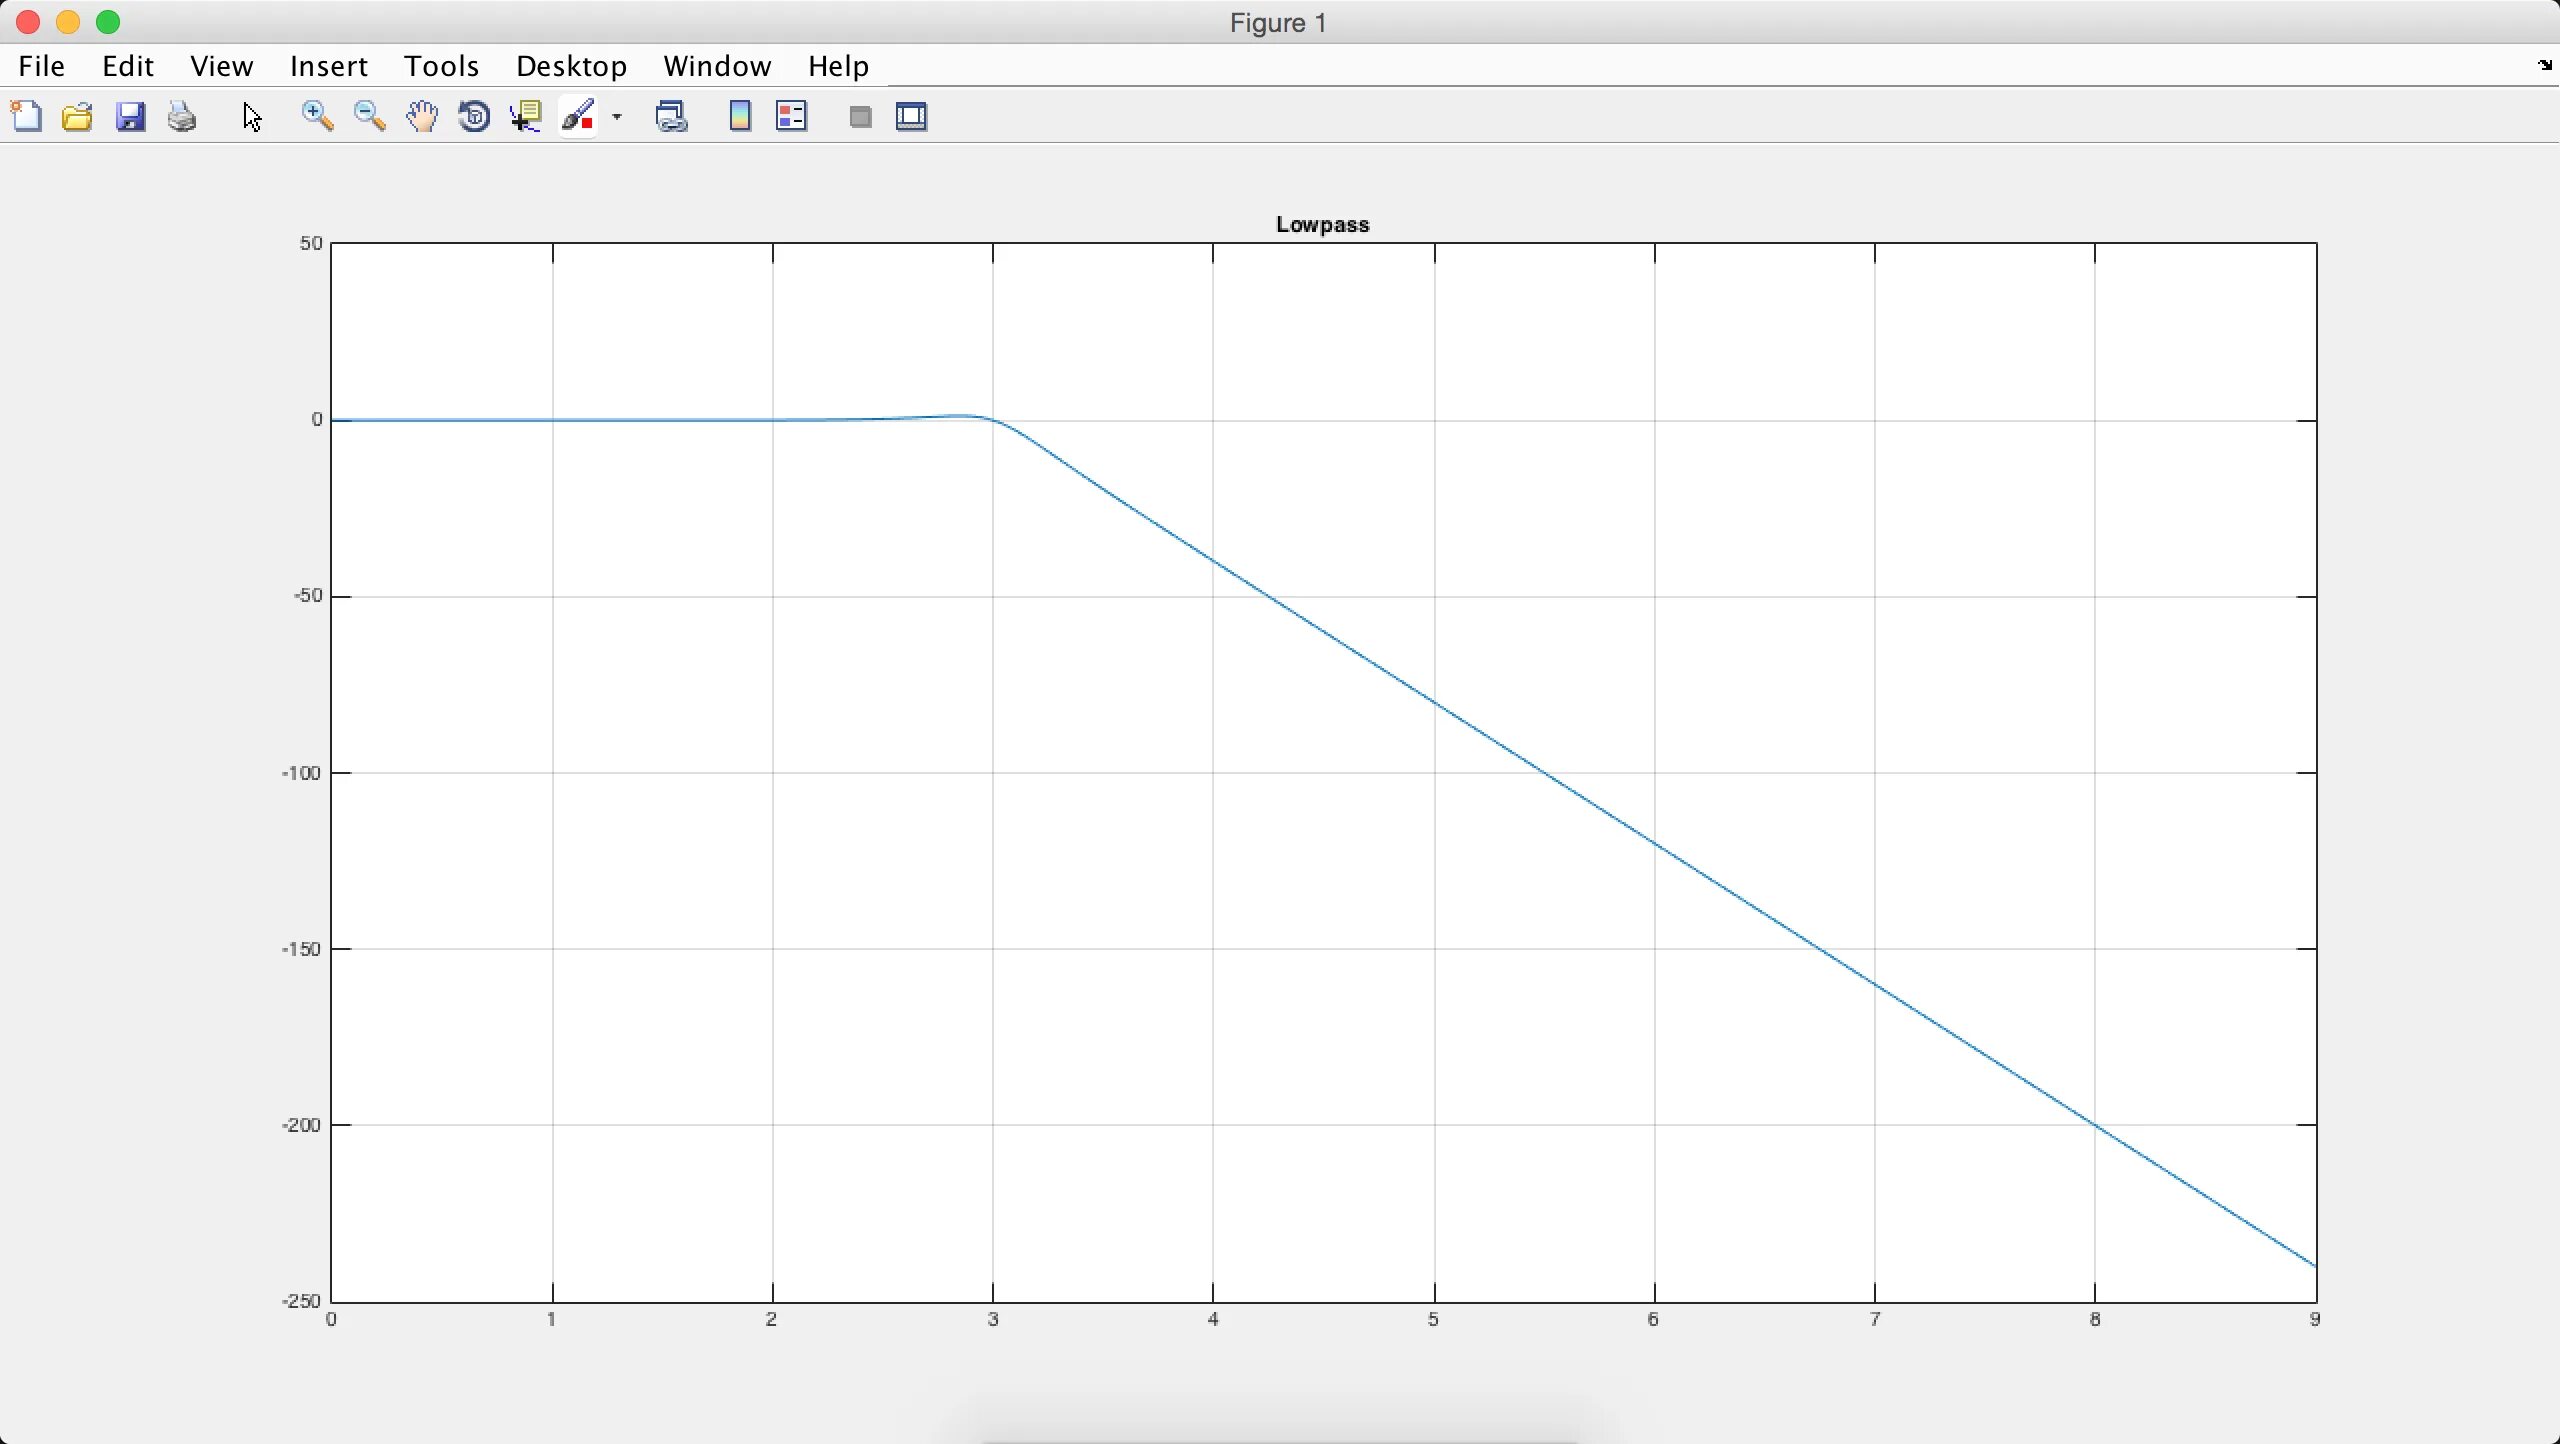Select the Zoom In tool
2560x1444 pixels.
(317, 117)
